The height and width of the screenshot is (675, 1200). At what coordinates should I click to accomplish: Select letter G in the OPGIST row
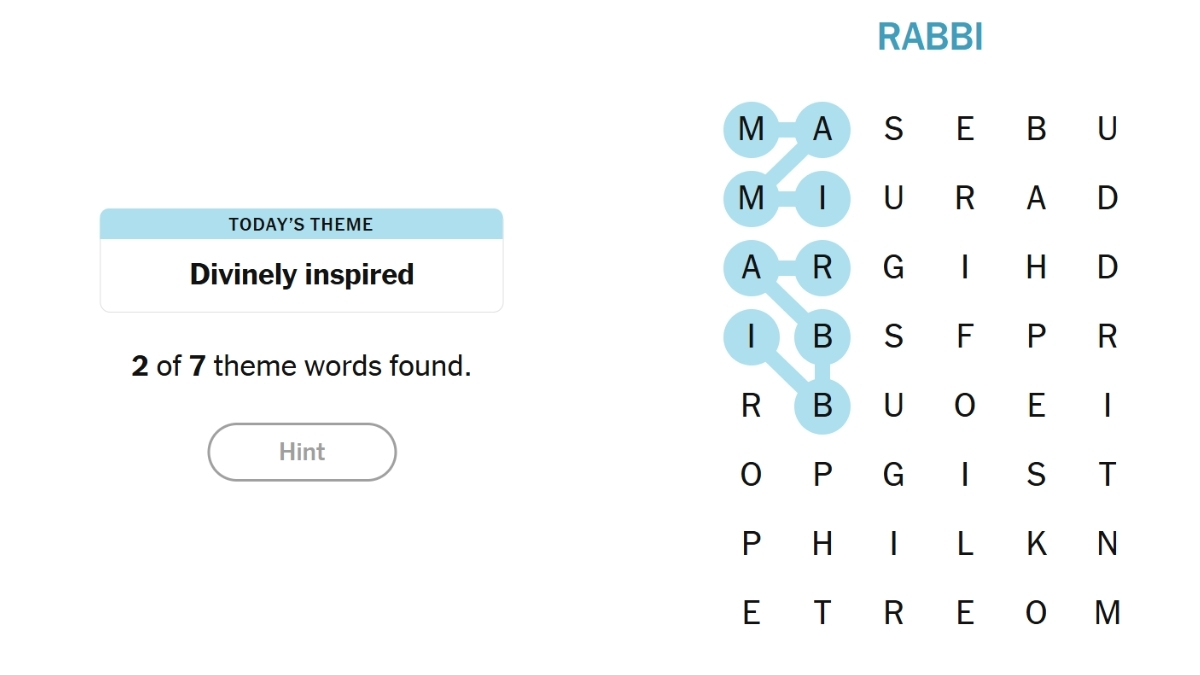pyautogui.click(x=893, y=474)
